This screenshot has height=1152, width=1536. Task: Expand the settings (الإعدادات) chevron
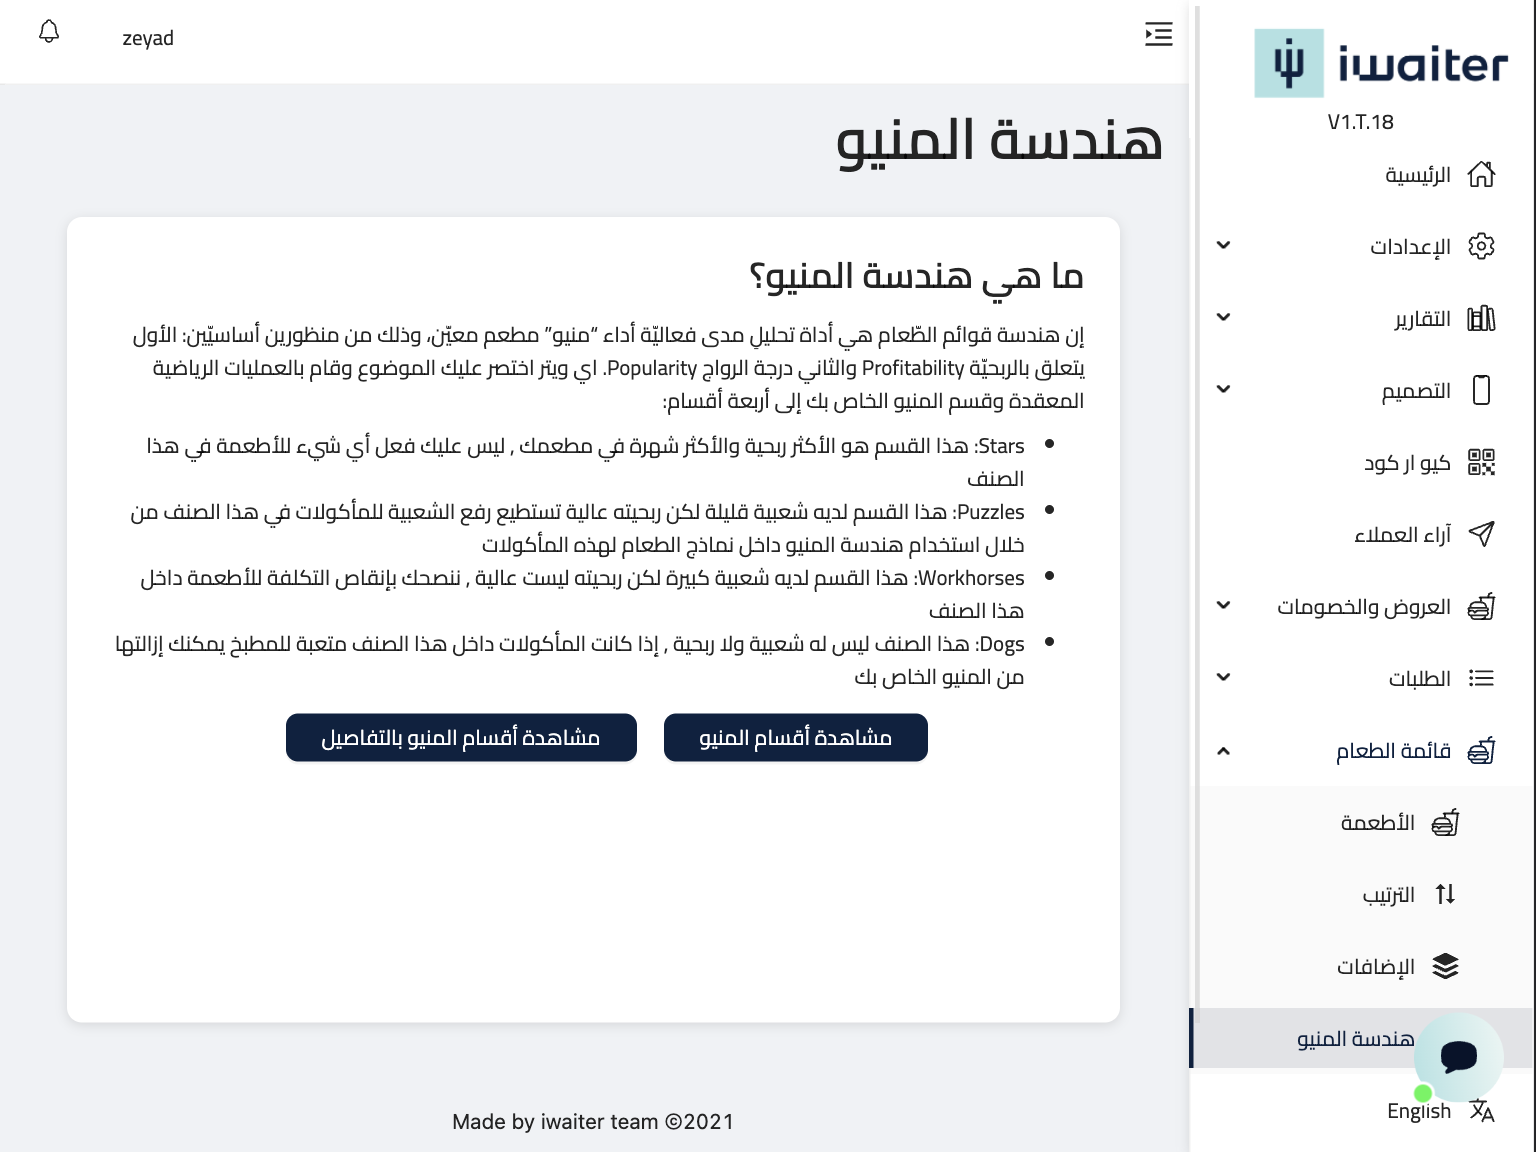(1223, 246)
